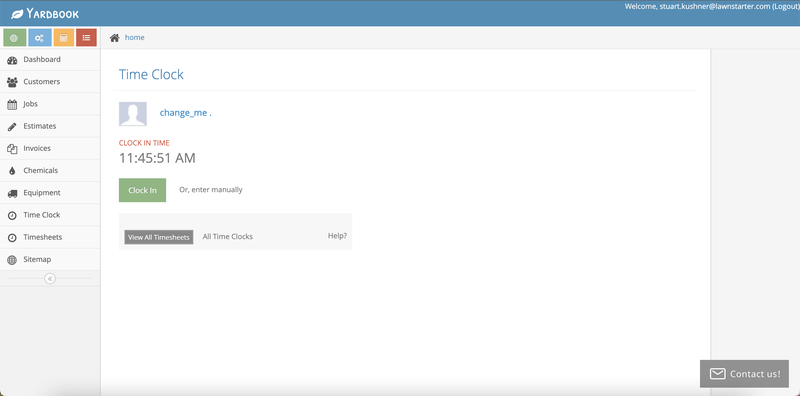Click the Equipment truck icon
800x396 pixels.
(x=12, y=193)
